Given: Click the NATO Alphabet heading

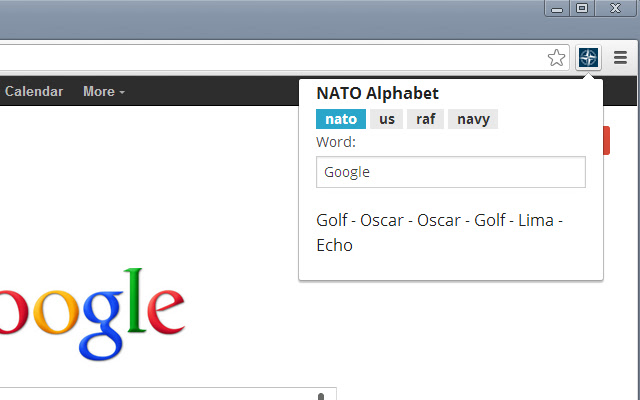Looking at the screenshot, I should 378,93.
